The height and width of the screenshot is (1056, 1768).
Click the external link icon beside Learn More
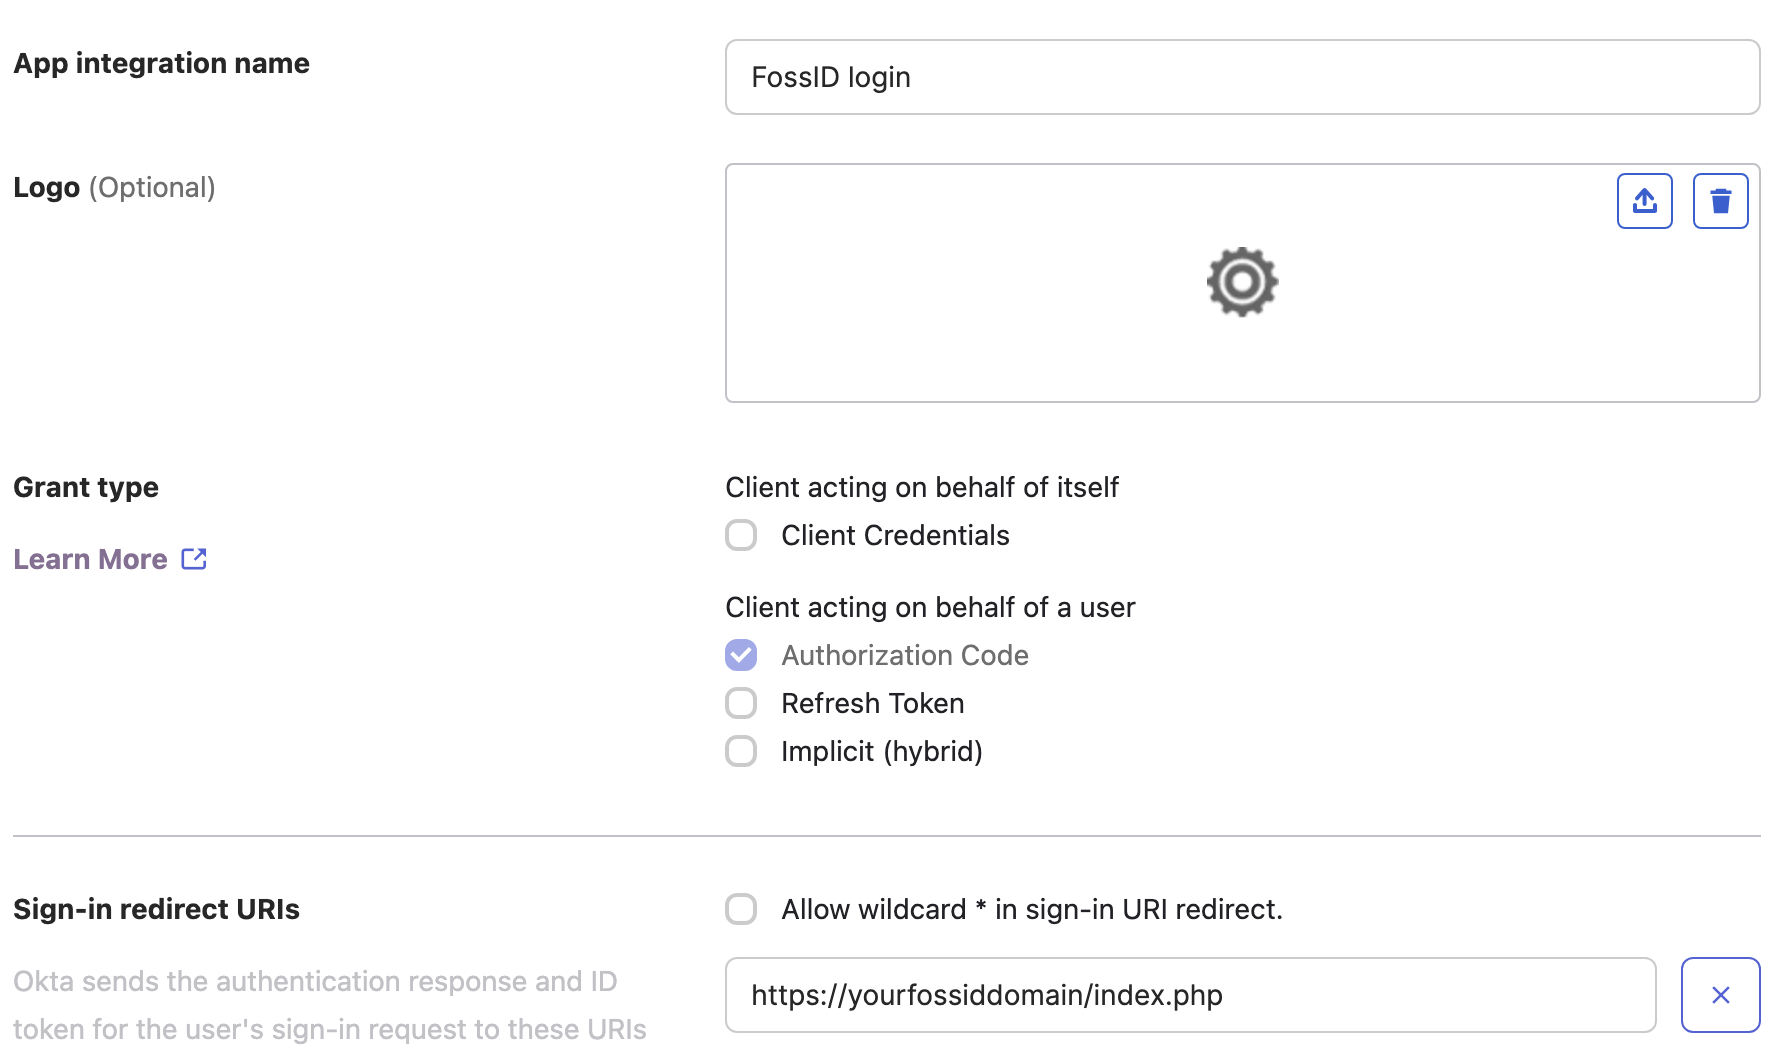(x=194, y=559)
